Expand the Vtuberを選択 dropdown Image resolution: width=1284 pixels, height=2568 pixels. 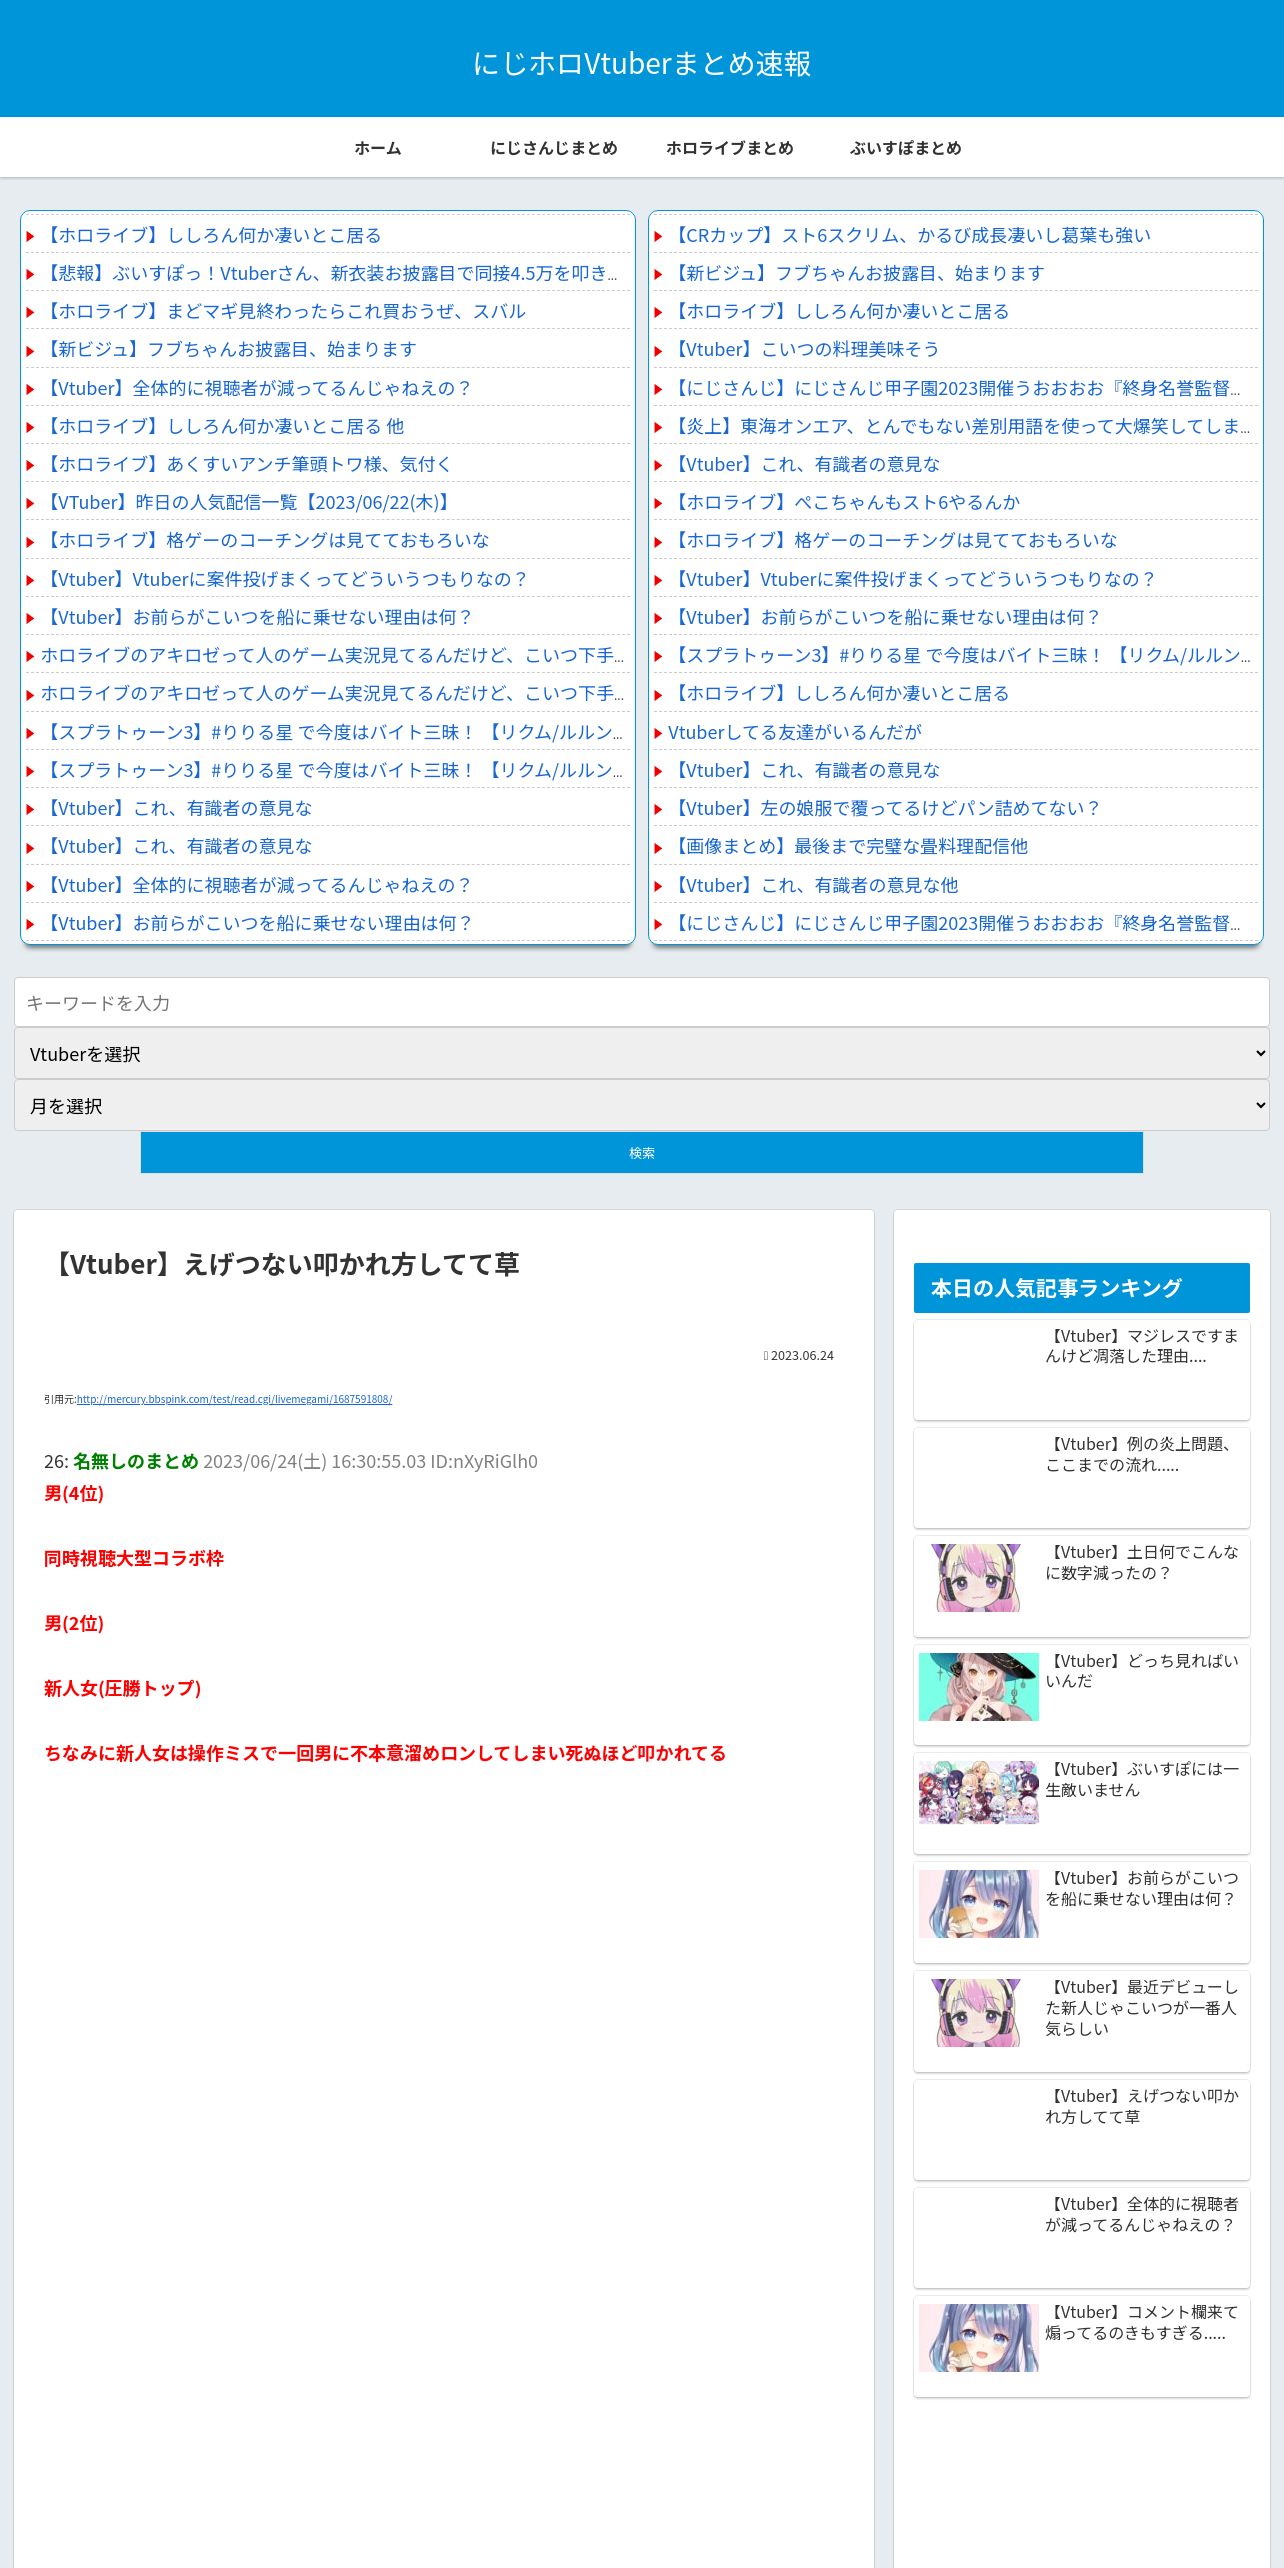[x=642, y=1054]
